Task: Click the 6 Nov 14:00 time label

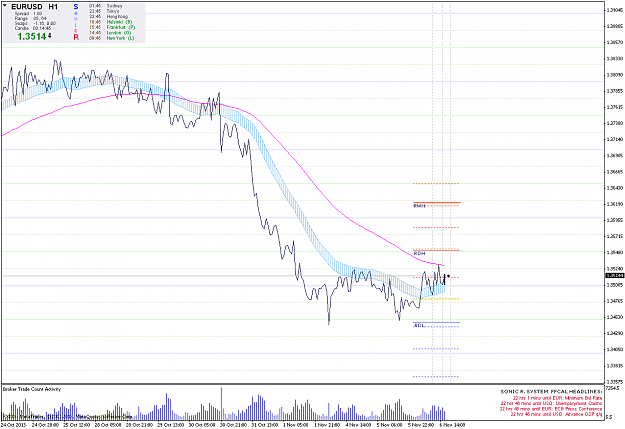Action: pos(452,425)
